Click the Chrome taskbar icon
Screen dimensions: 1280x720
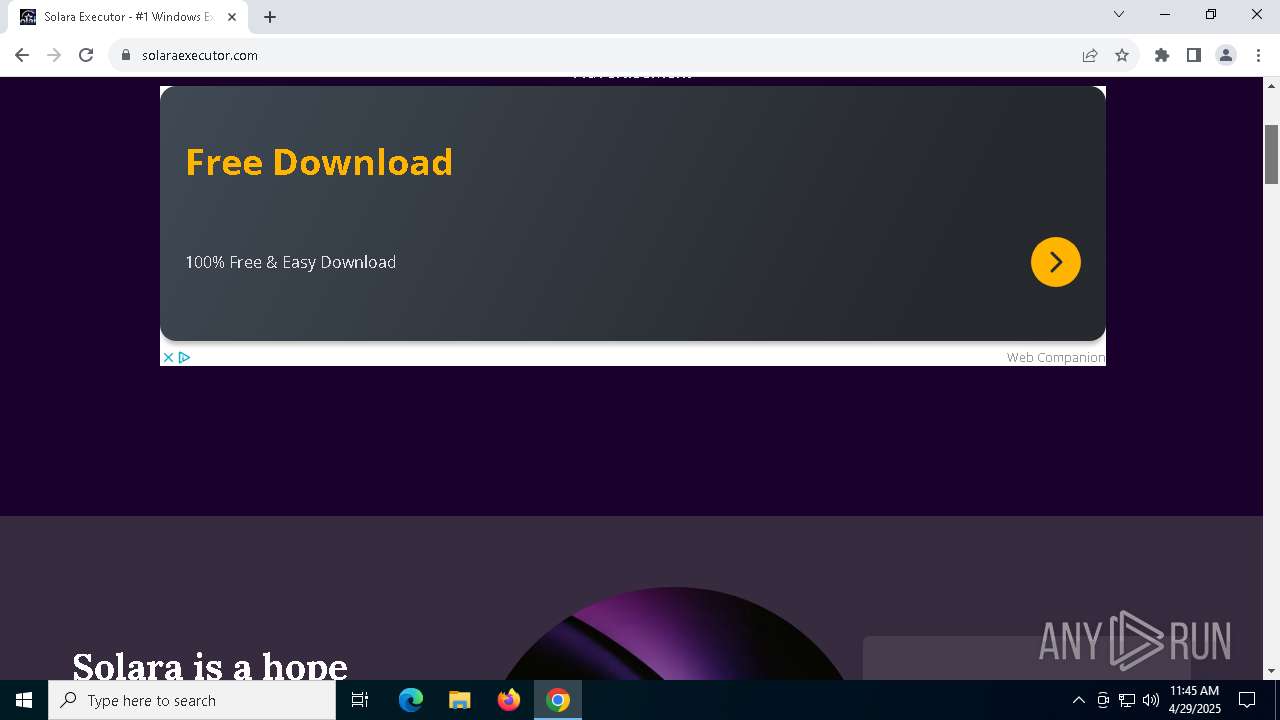point(558,700)
